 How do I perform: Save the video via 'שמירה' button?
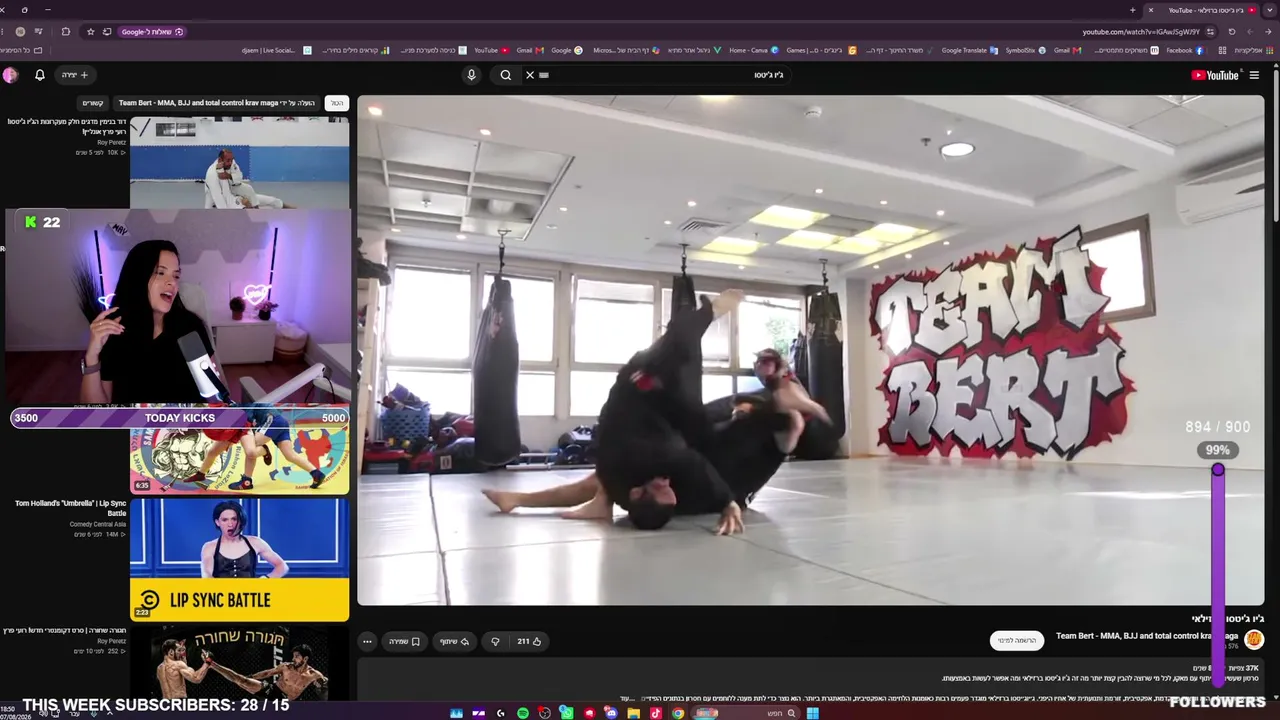tap(404, 641)
